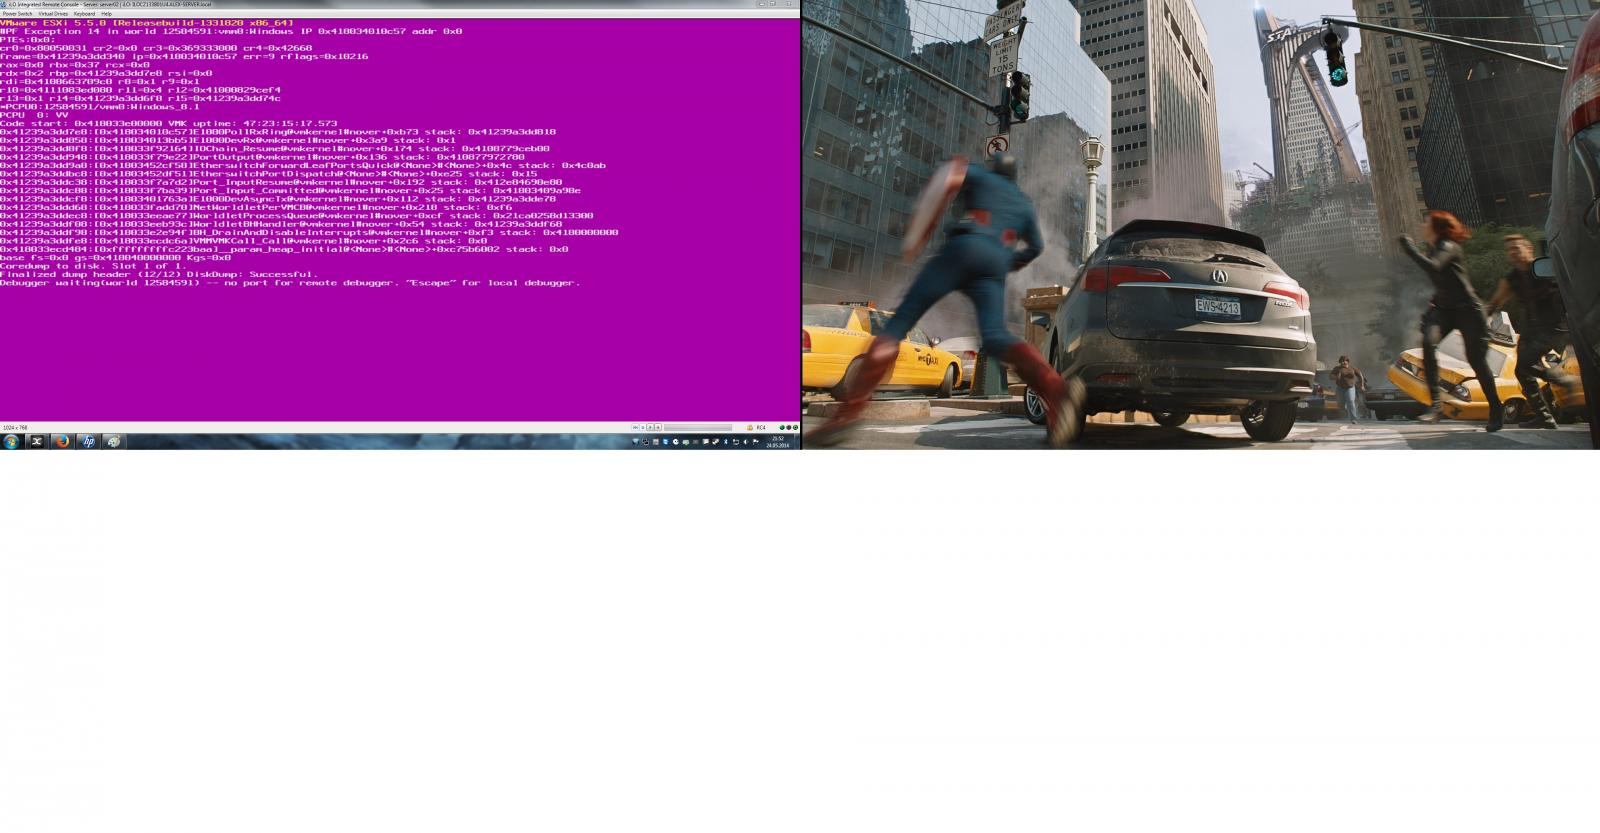Click the record button in console status bar
The height and width of the screenshot is (833, 1600).
pyautogui.click(x=658, y=427)
